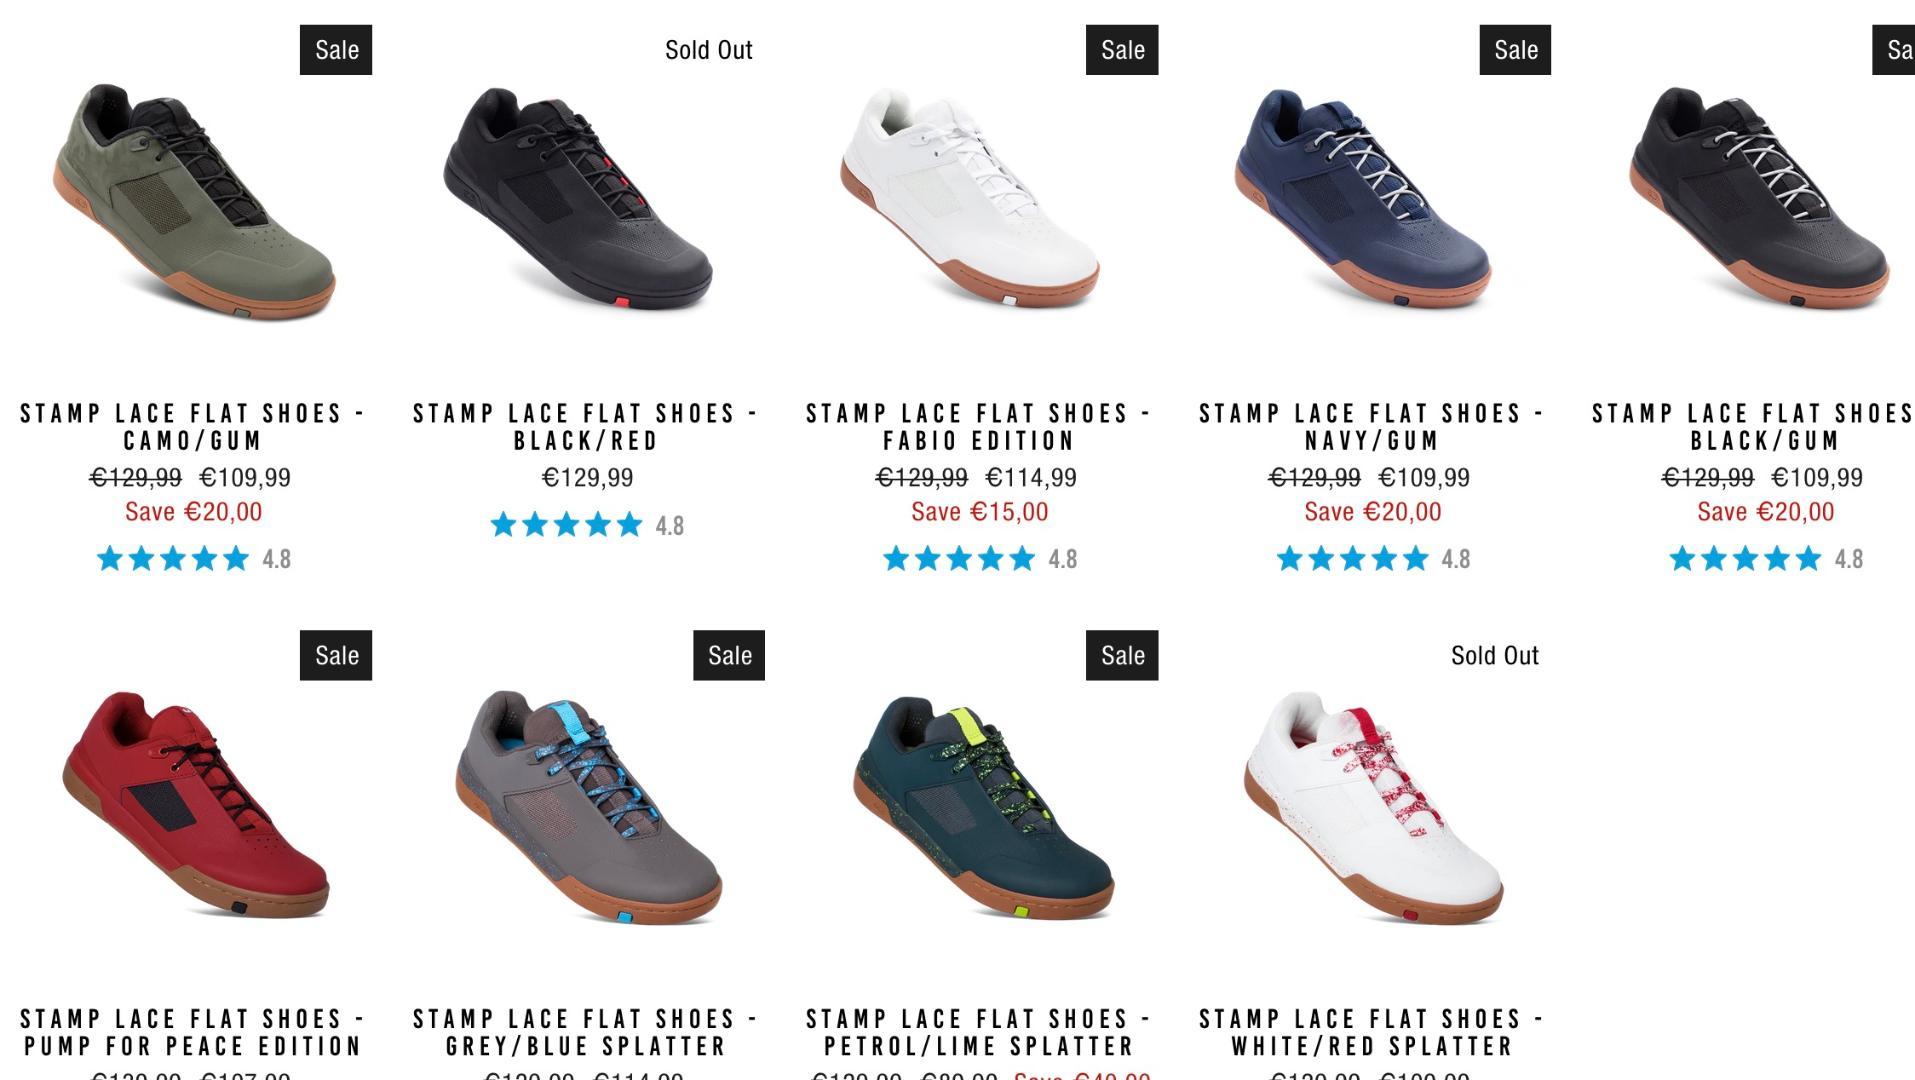Open the Black/Red shoe product image

pos(578,198)
